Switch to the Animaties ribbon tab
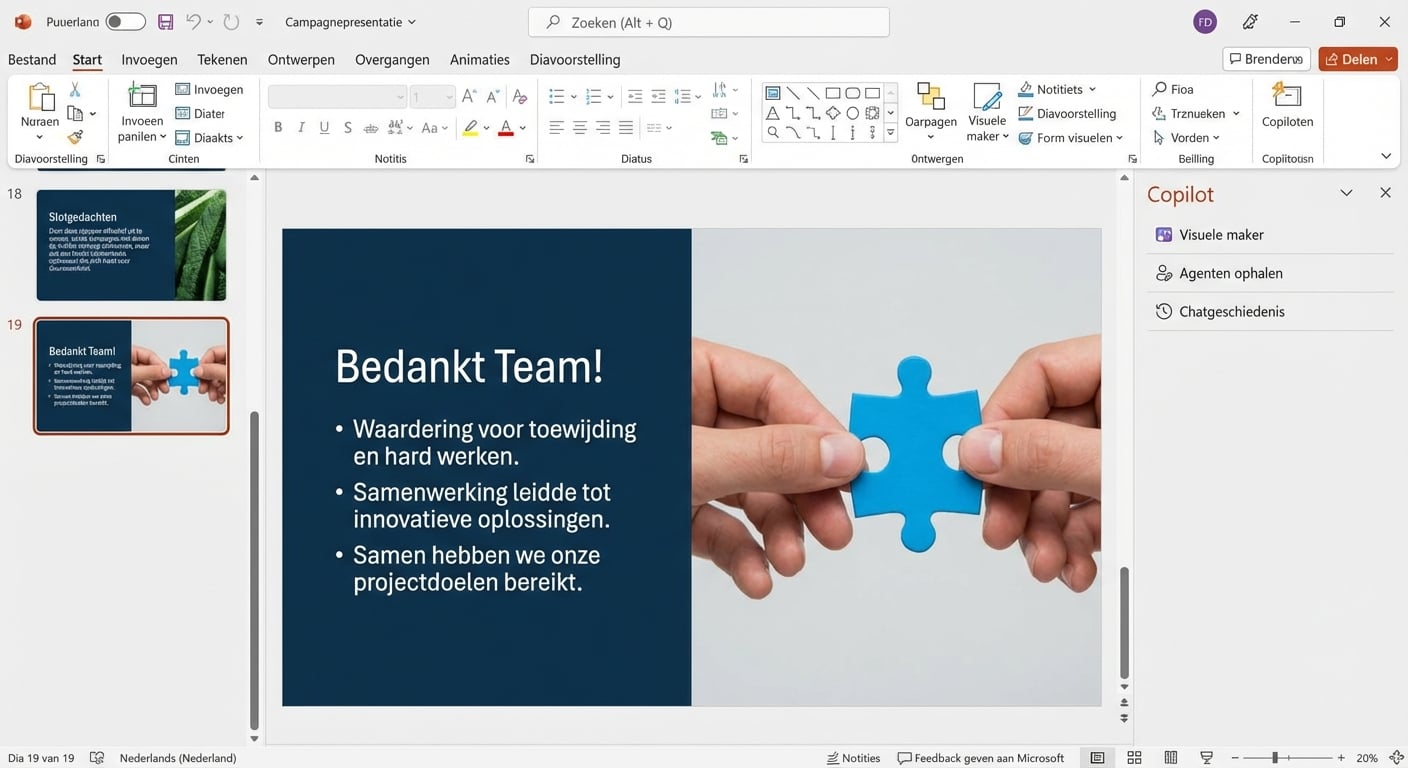The height and width of the screenshot is (768, 1408). pos(479,59)
